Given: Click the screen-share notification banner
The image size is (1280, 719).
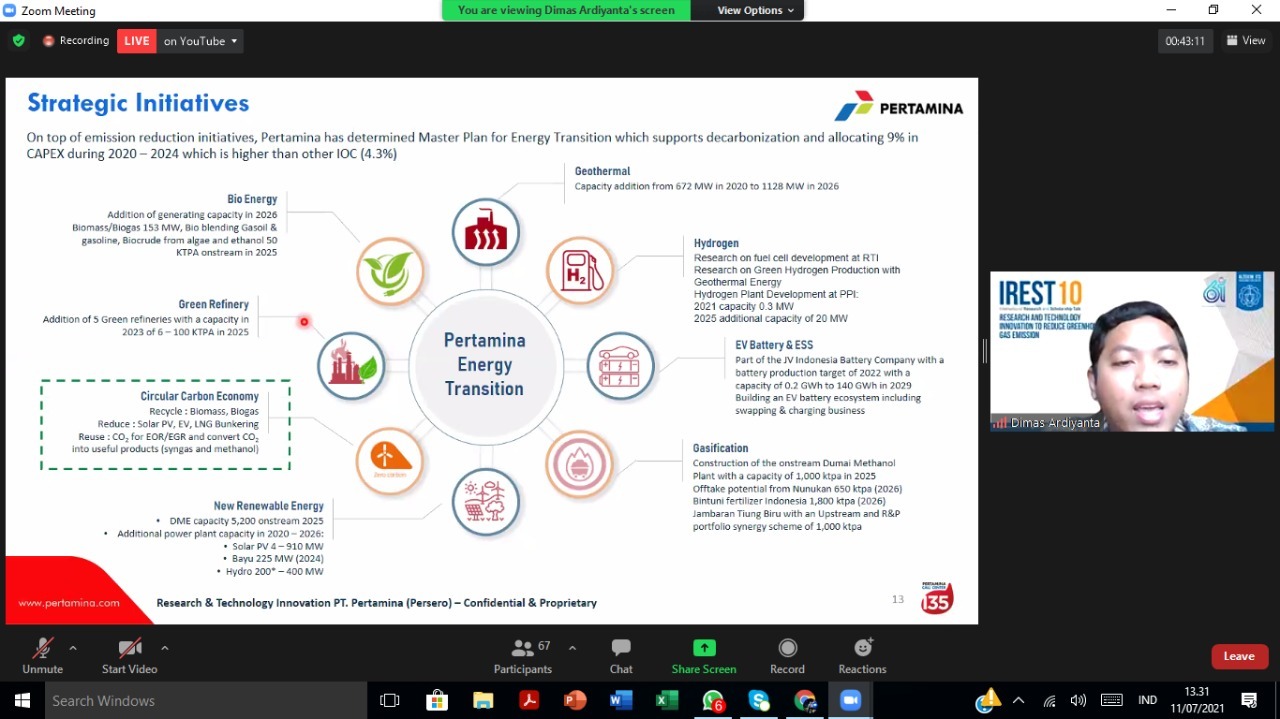Looking at the screenshot, I should click(566, 10).
